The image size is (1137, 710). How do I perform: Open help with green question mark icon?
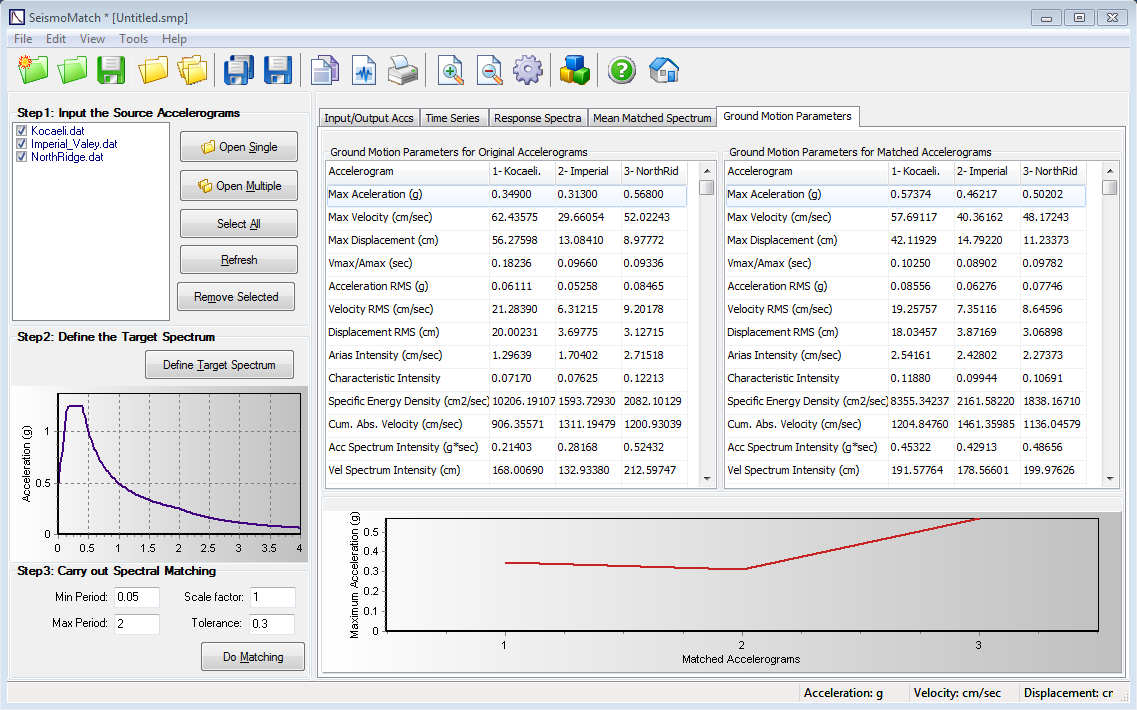(x=622, y=70)
